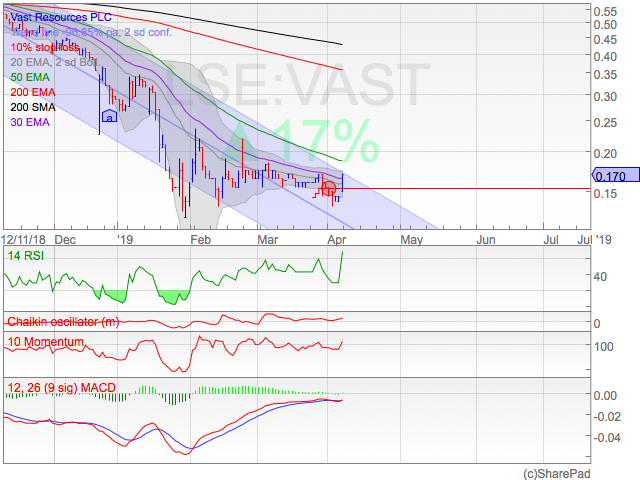Select the 10% stoploss legend label
This screenshot has height=480, width=640.
pos(45,47)
